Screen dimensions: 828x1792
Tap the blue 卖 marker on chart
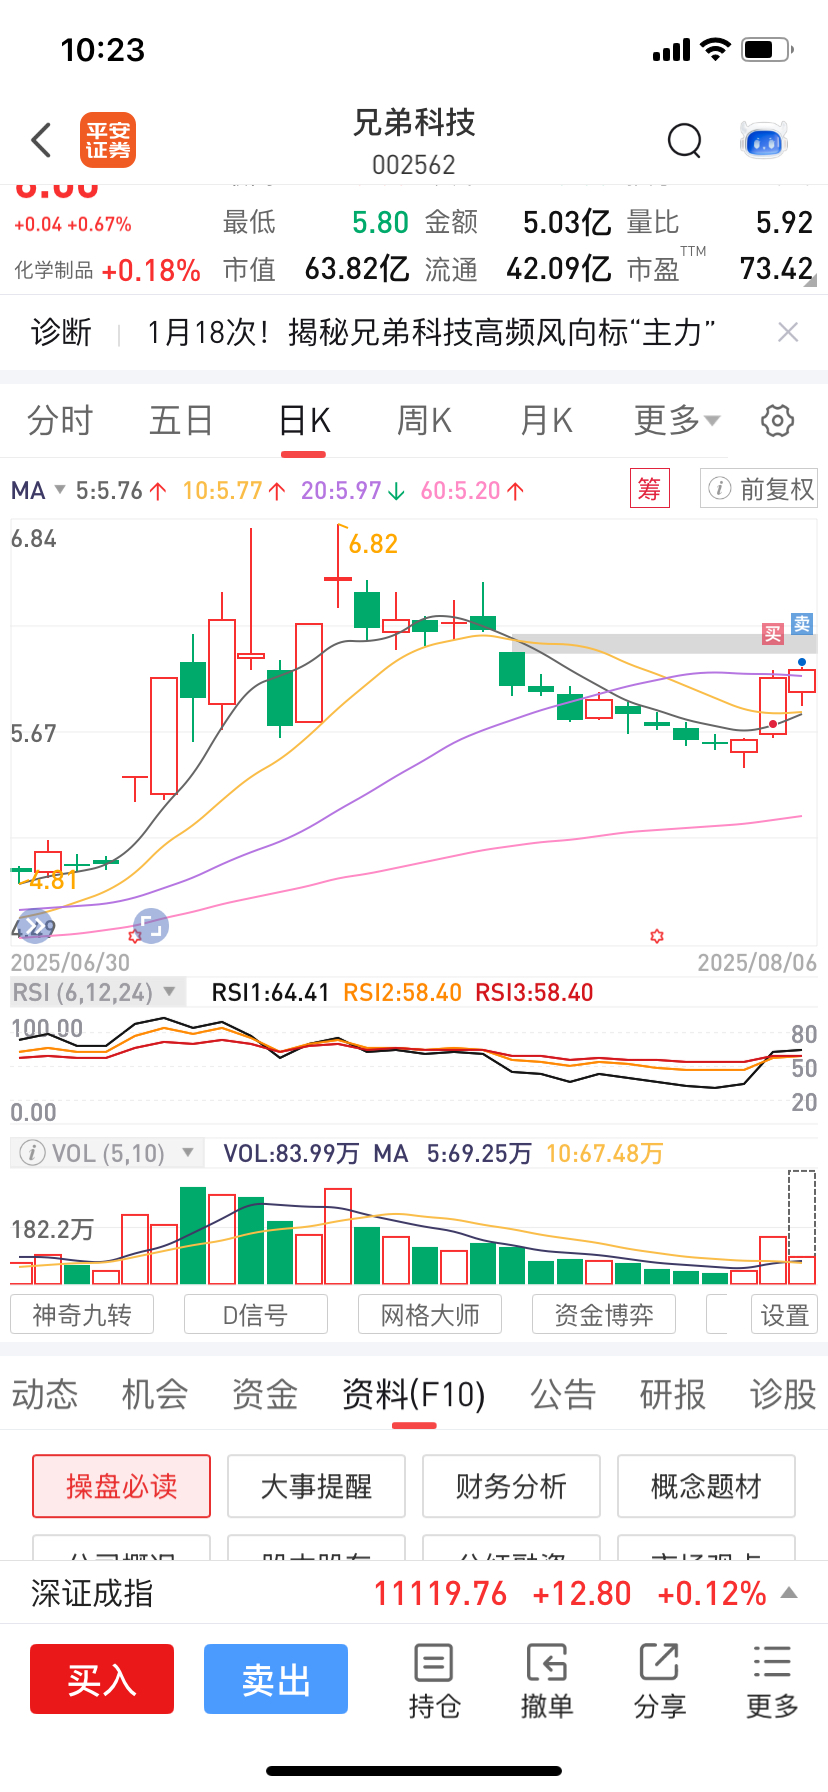(x=802, y=624)
